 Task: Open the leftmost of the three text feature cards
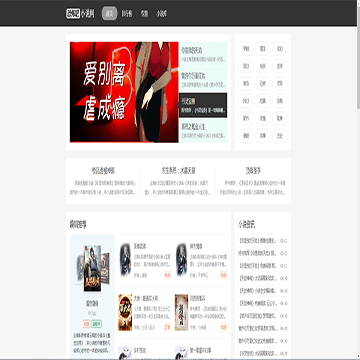(103, 181)
